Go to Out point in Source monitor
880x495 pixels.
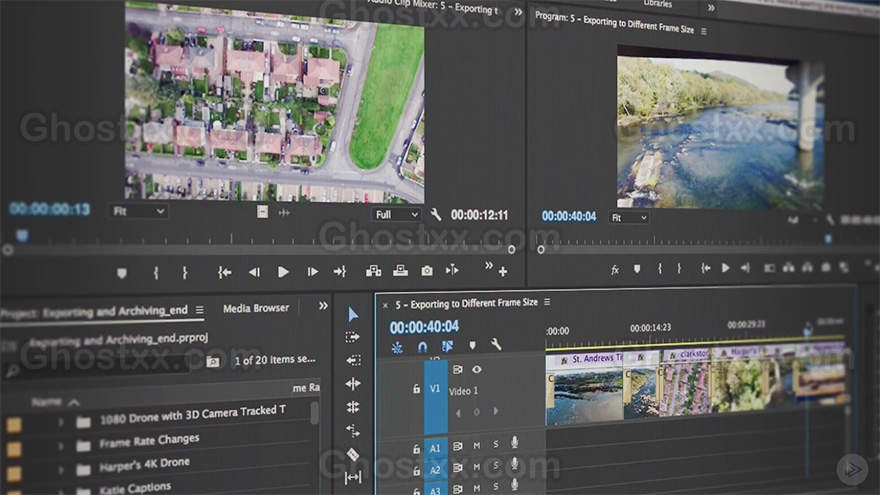340,272
